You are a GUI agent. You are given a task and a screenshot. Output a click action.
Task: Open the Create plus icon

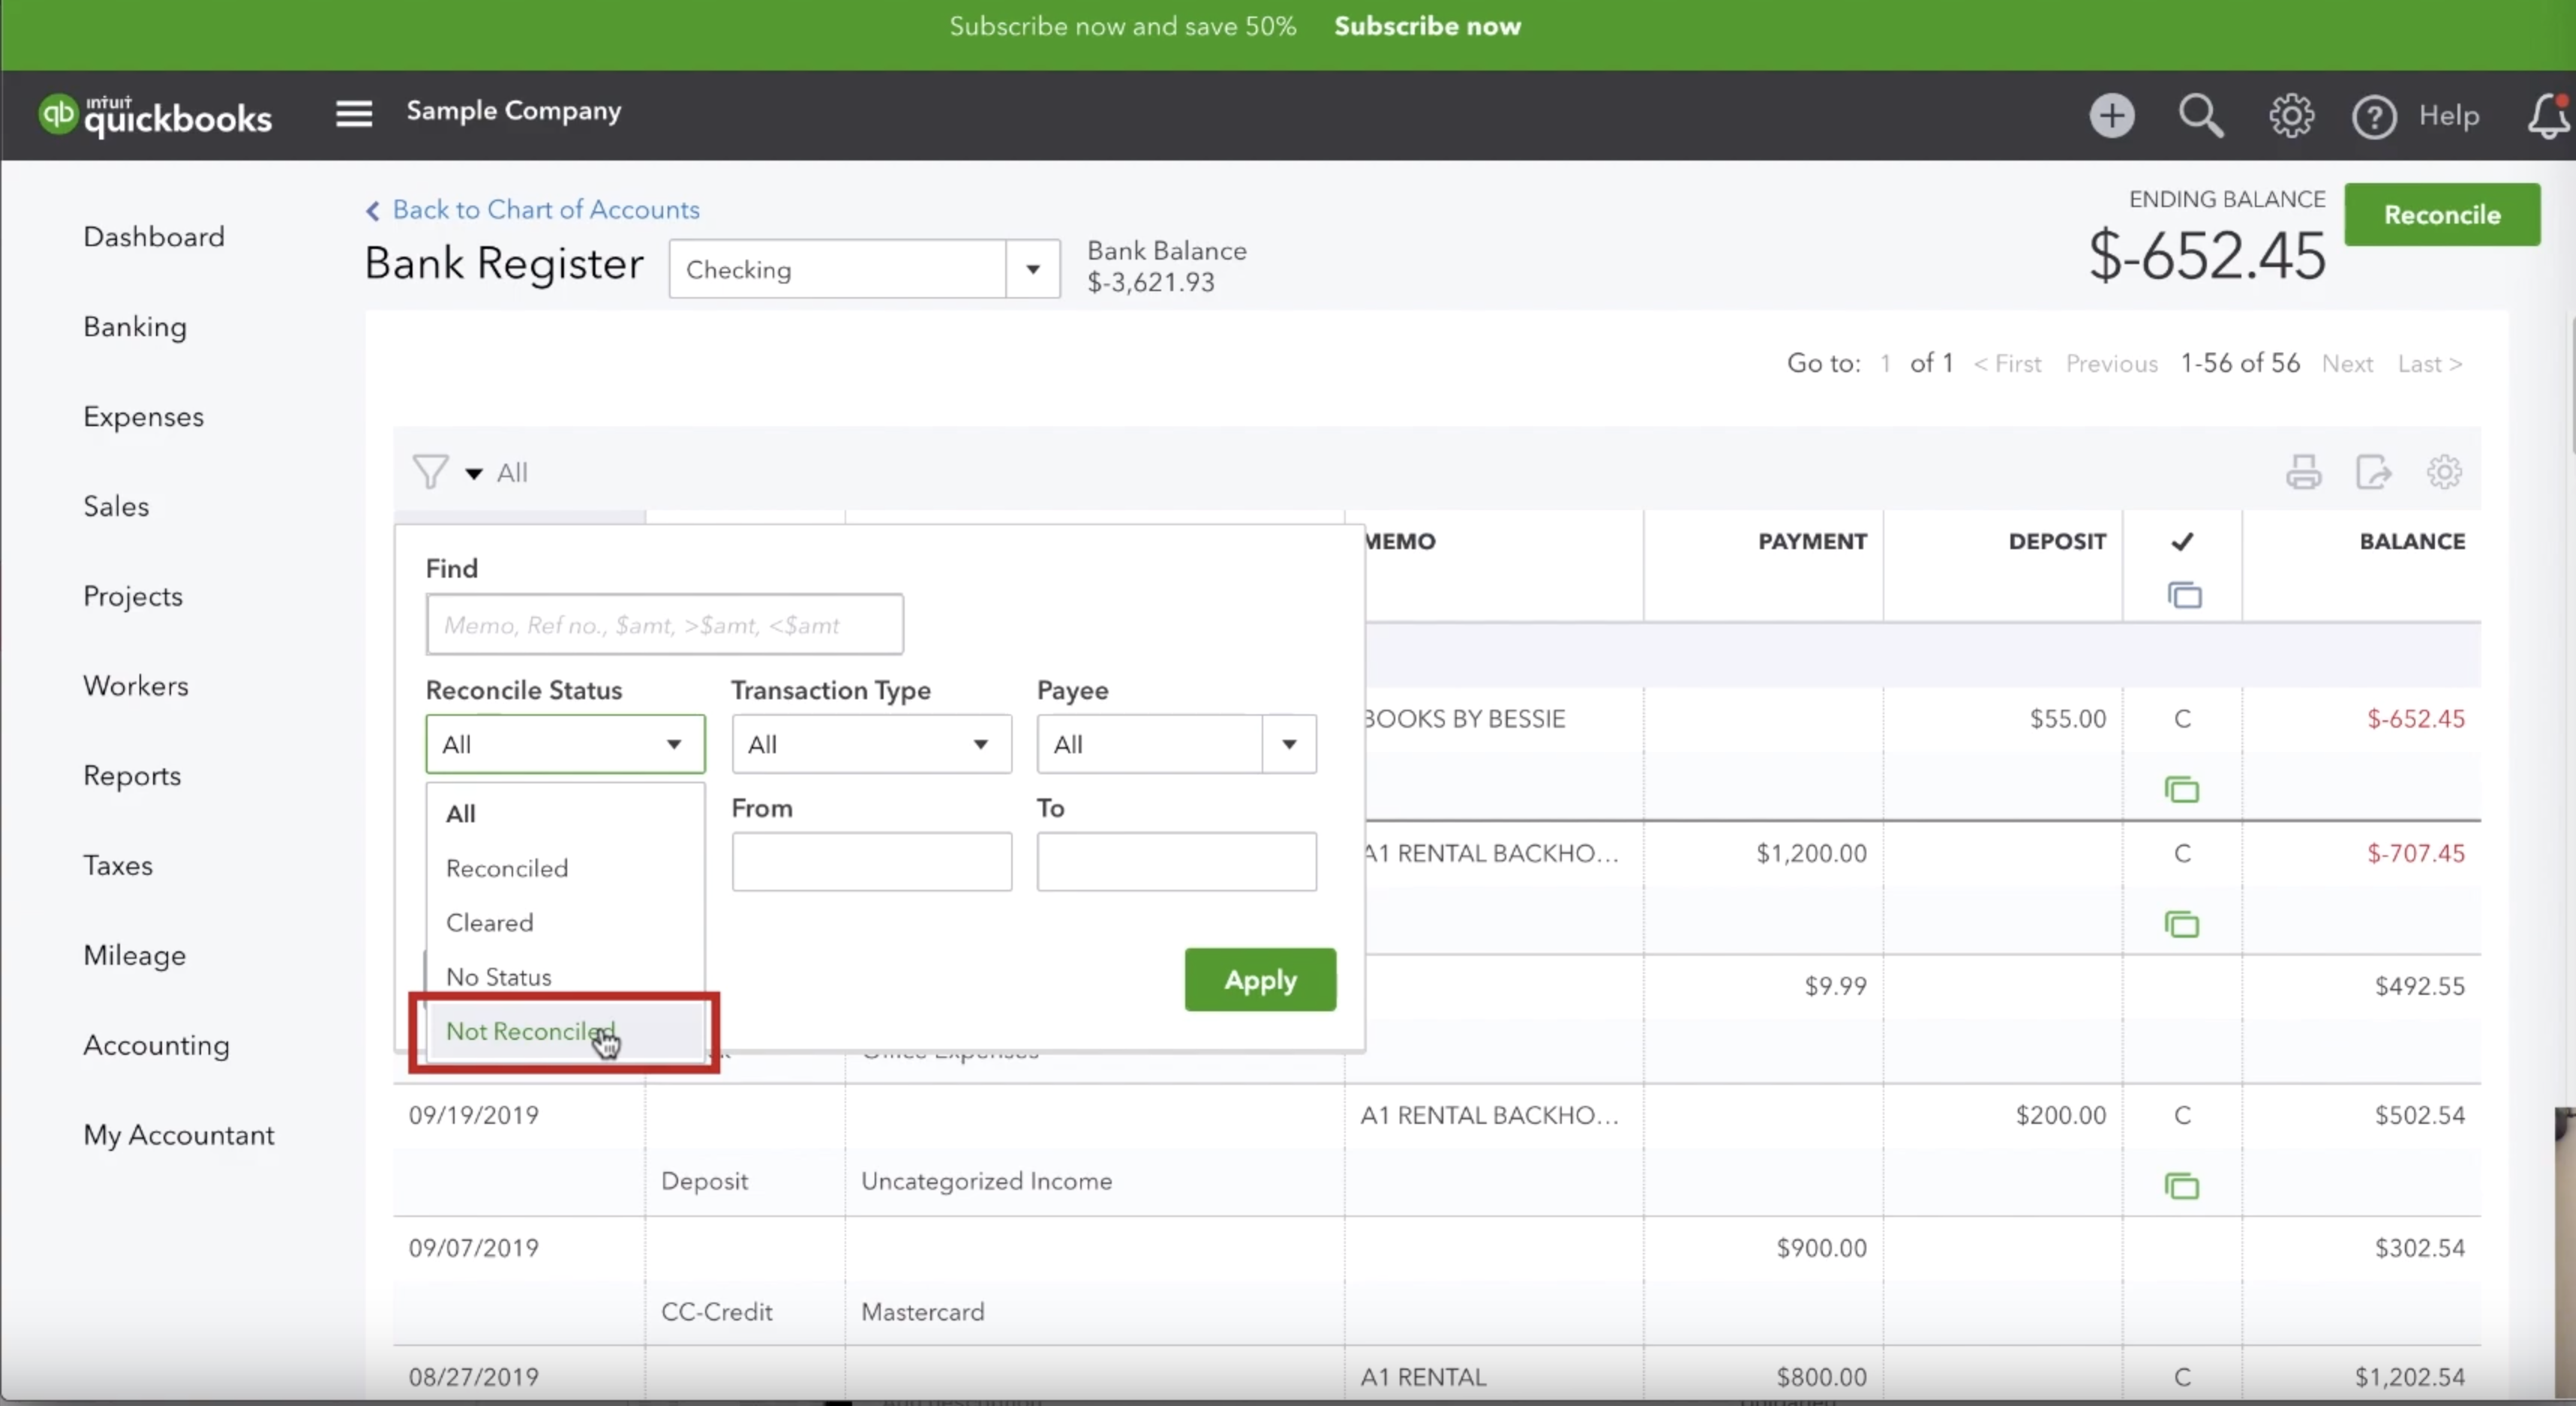pyautogui.click(x=2111, y=116)
